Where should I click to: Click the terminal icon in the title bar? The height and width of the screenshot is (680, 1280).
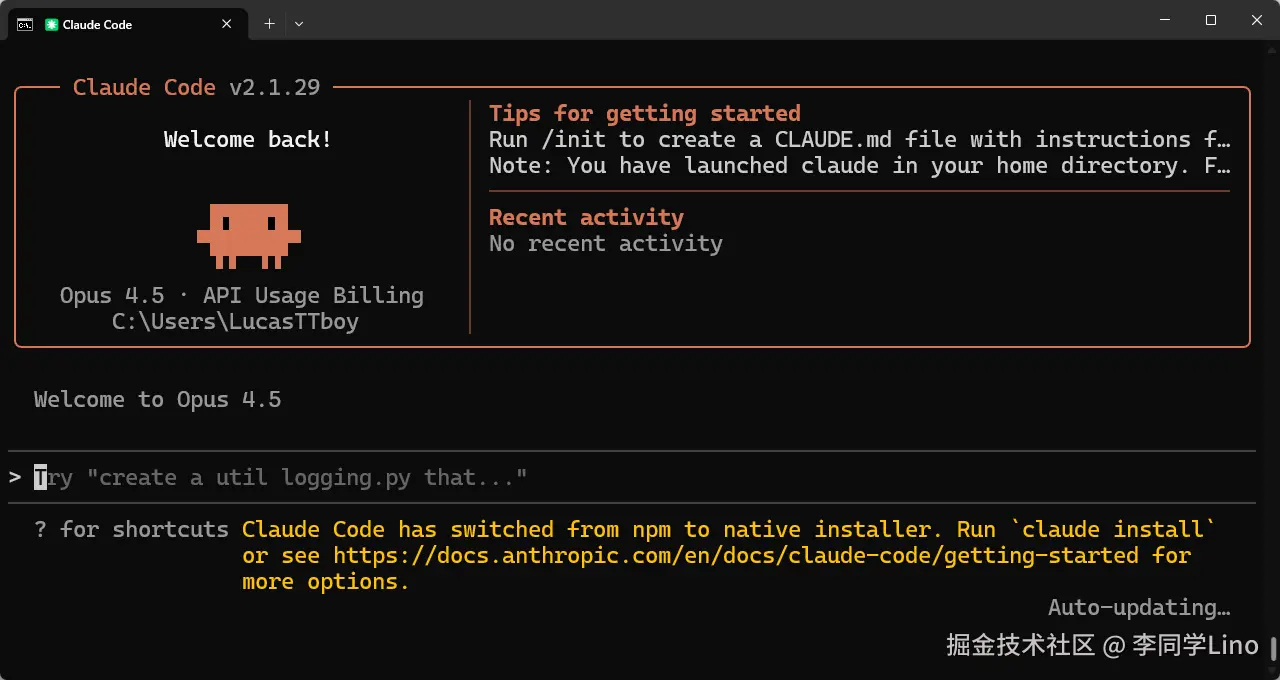click(25, 24)
